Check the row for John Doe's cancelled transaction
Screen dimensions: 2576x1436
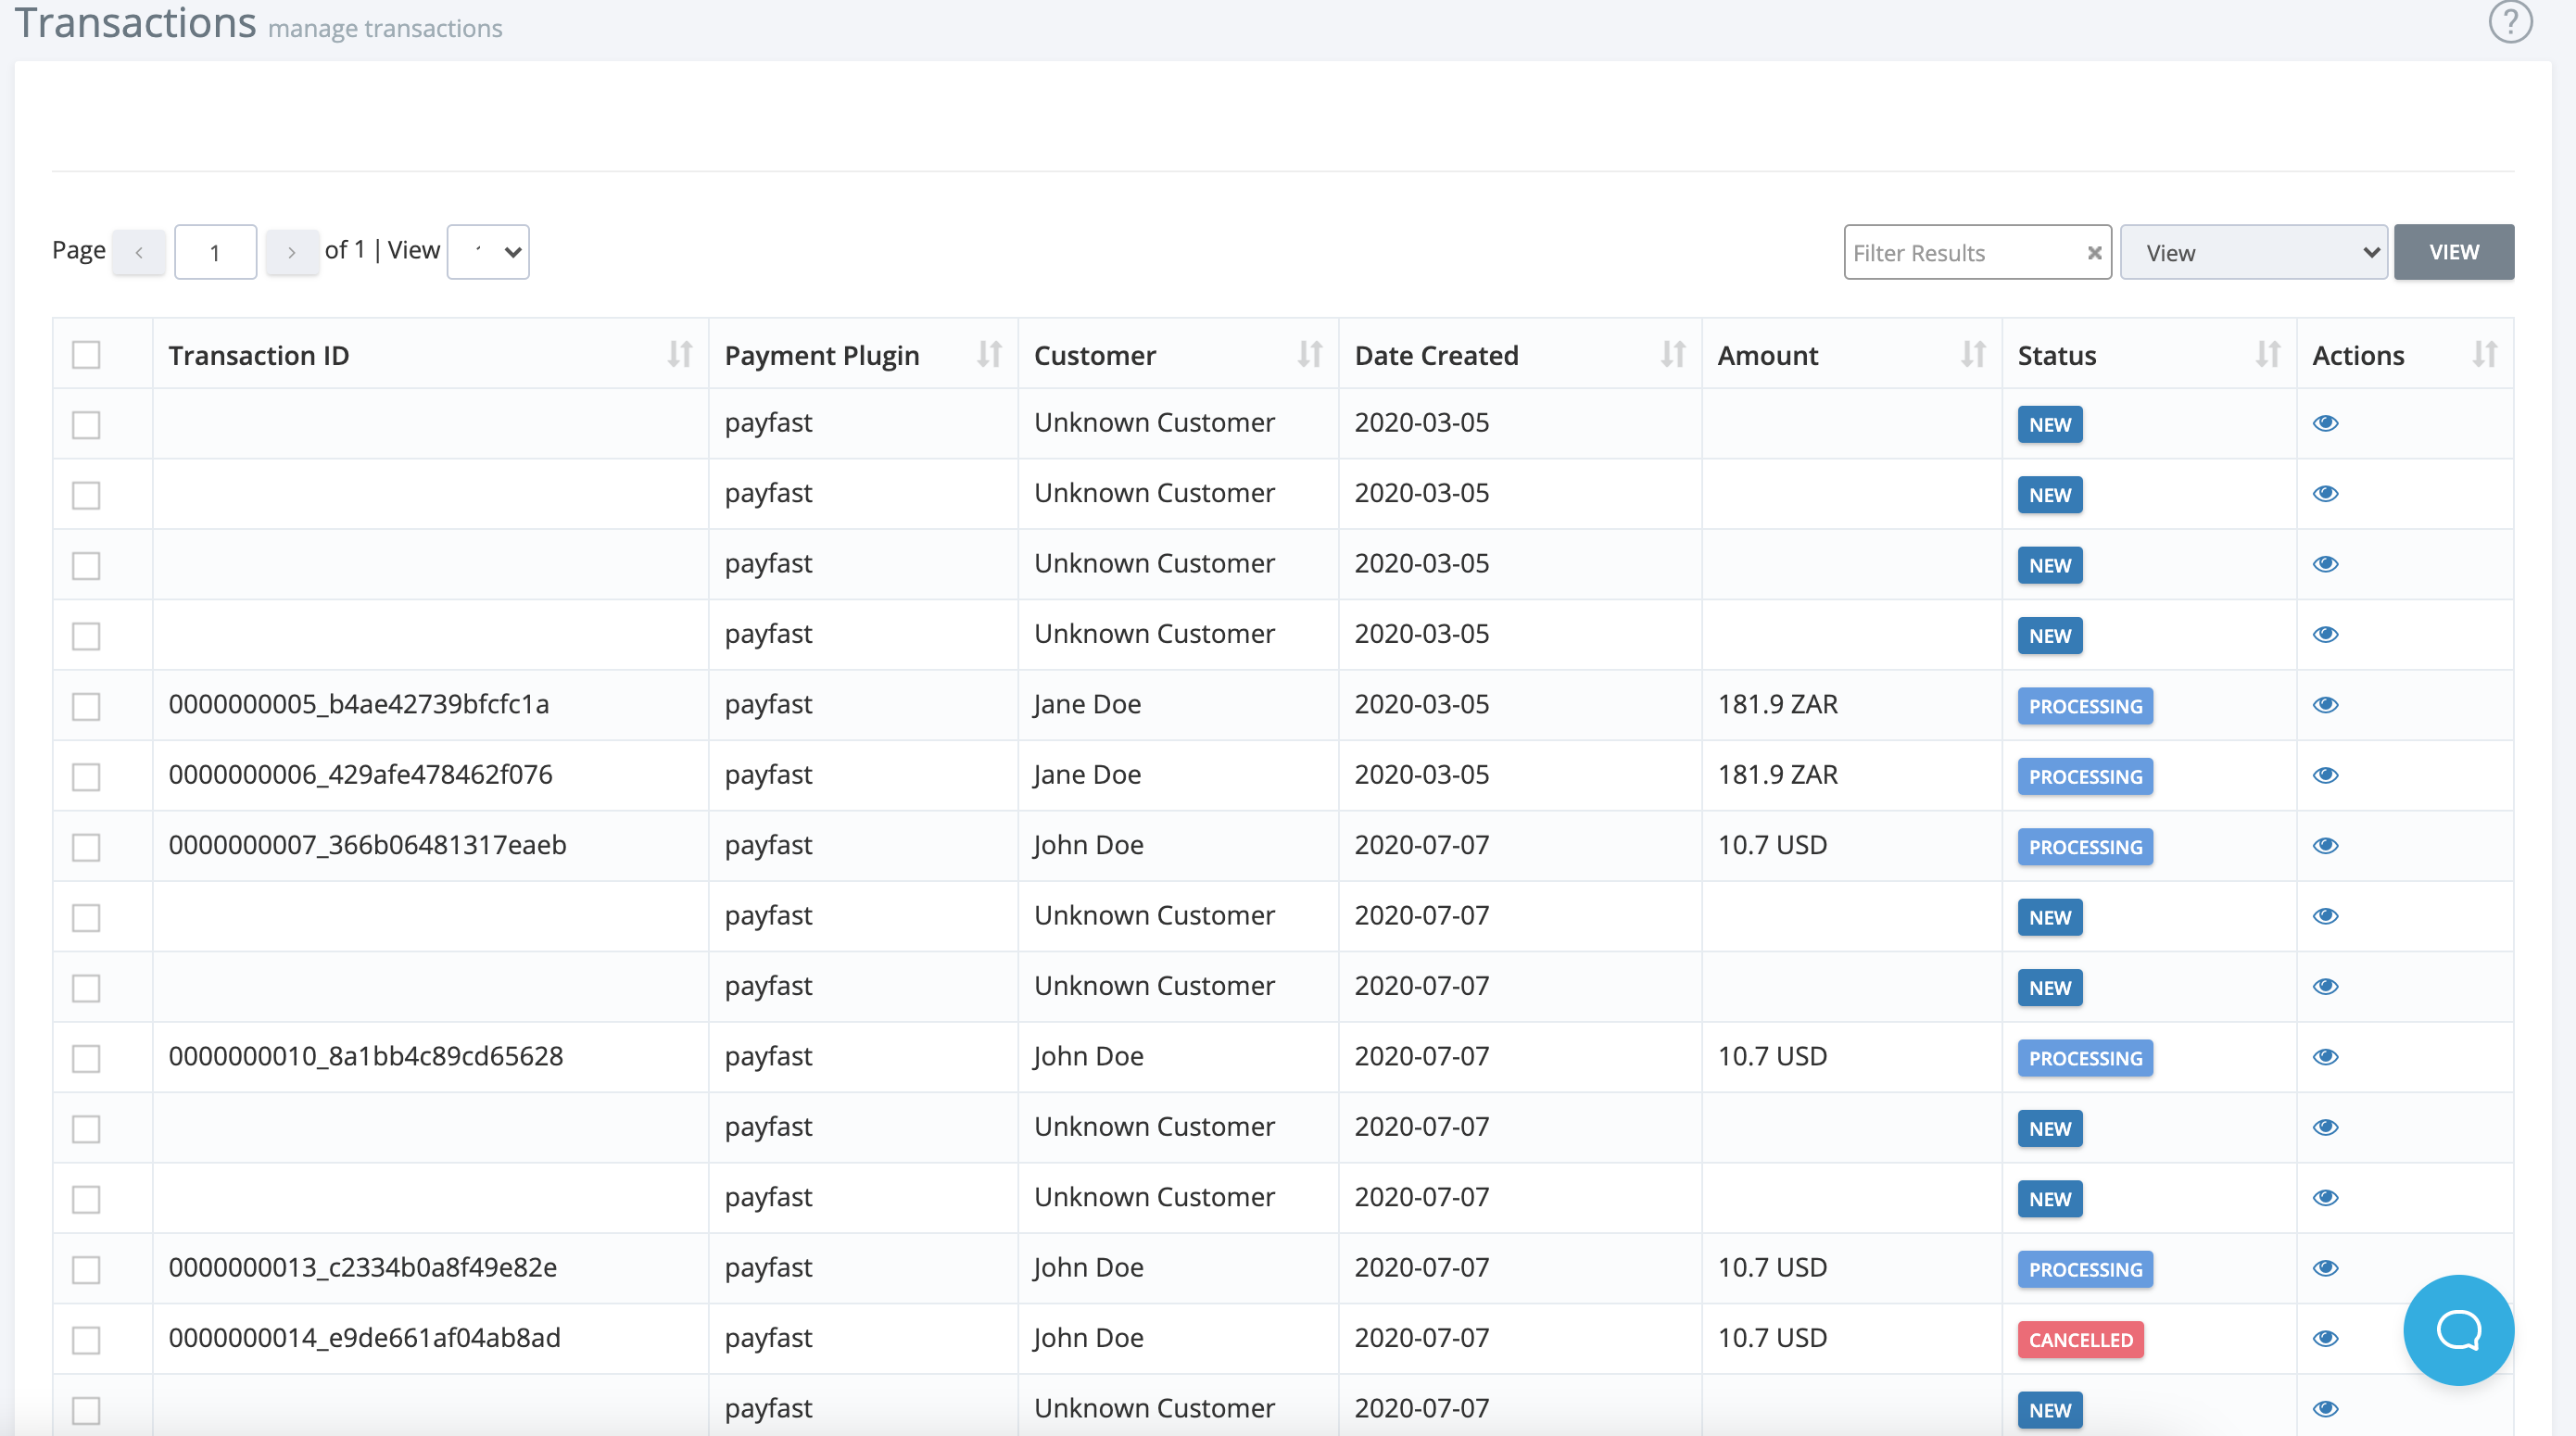click(86, 1340)
